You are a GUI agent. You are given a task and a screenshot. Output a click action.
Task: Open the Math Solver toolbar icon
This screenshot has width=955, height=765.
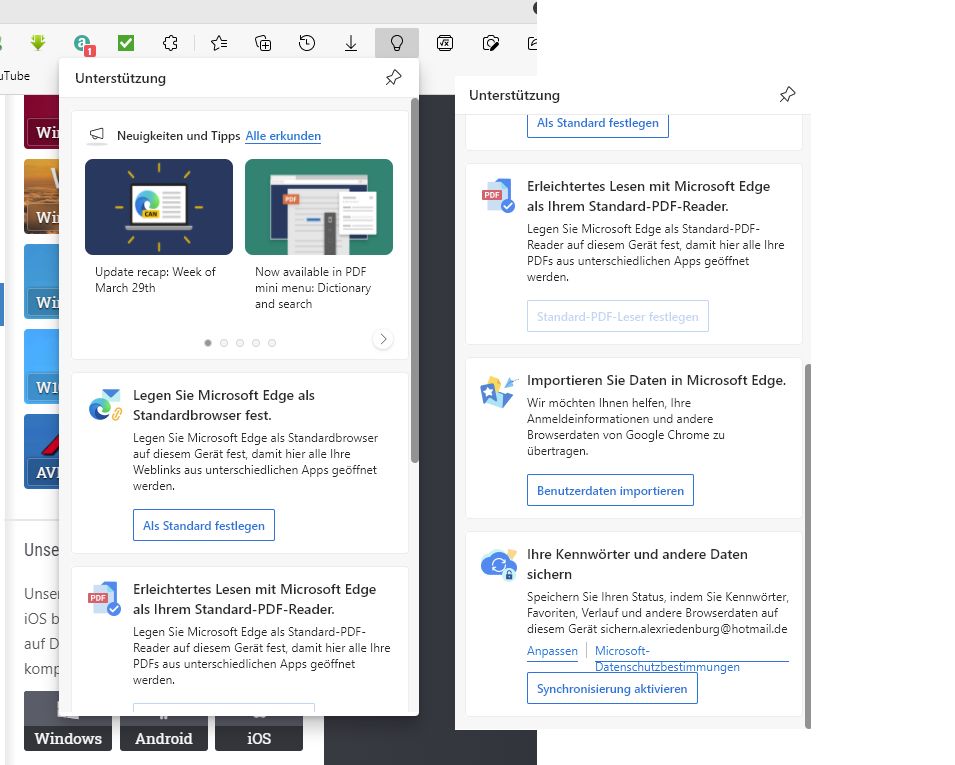coord(445,43)
